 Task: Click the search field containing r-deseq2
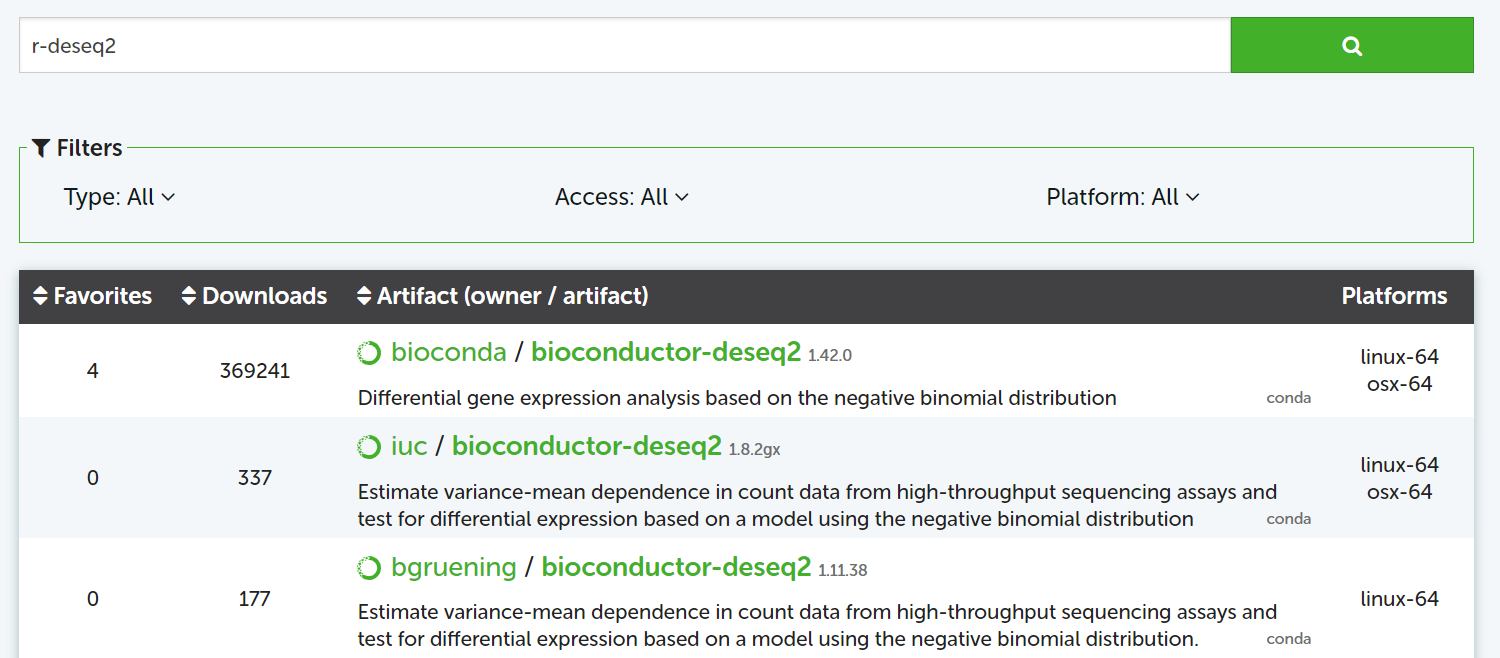[x=624, y=45]
